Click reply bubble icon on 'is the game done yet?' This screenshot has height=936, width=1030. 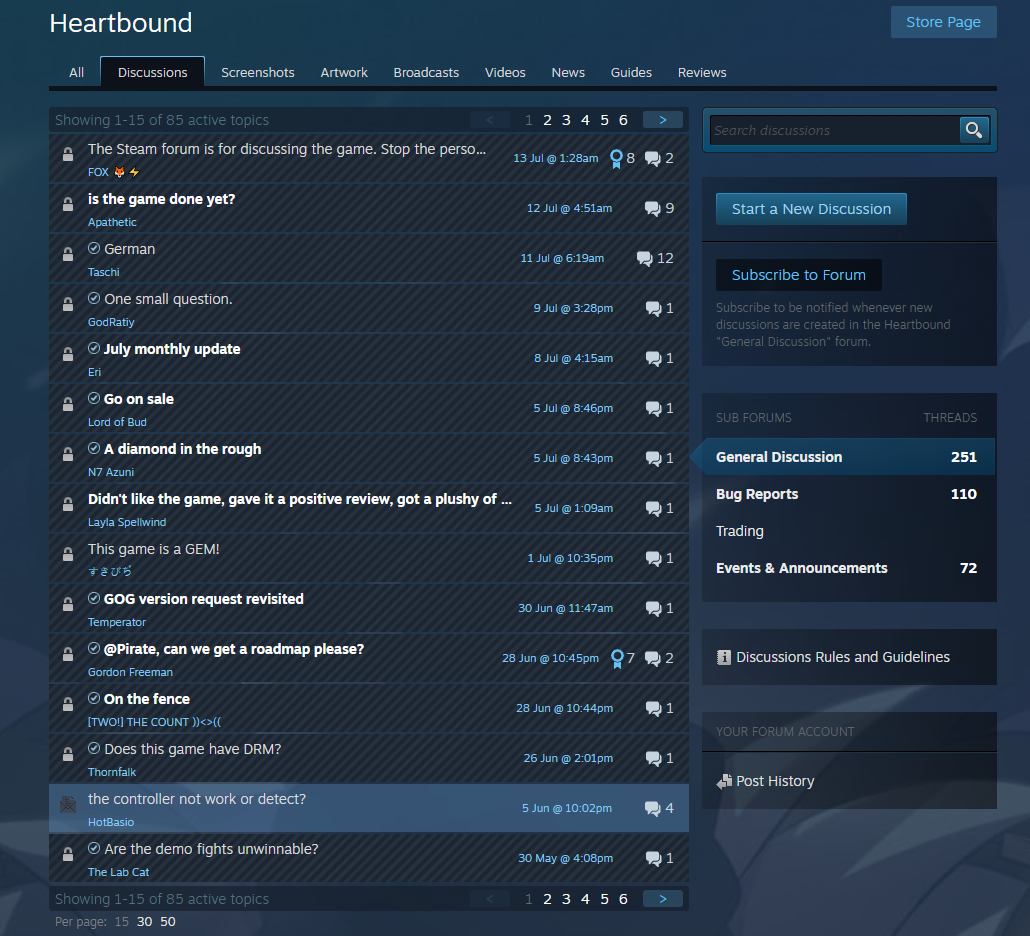(652, 208)
